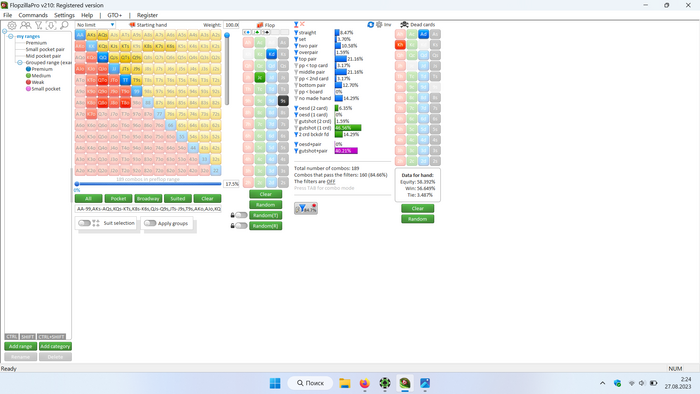Toggle the lock switch beside Random(T)
Viewport: 700px width, 394px height.
click(x=241, y=215)
